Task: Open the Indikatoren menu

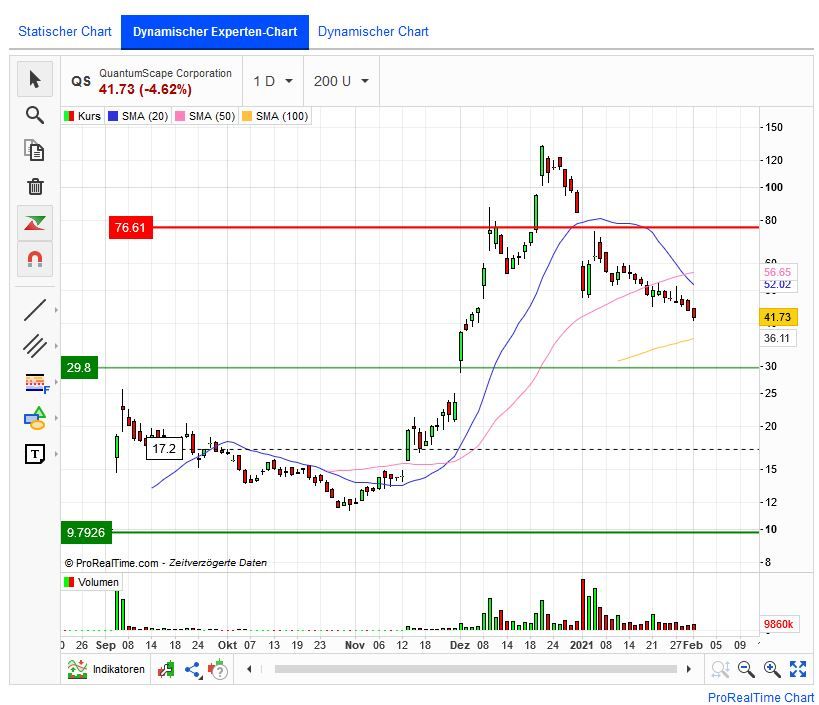Action: pyautogui.click(x=107, y=669)
